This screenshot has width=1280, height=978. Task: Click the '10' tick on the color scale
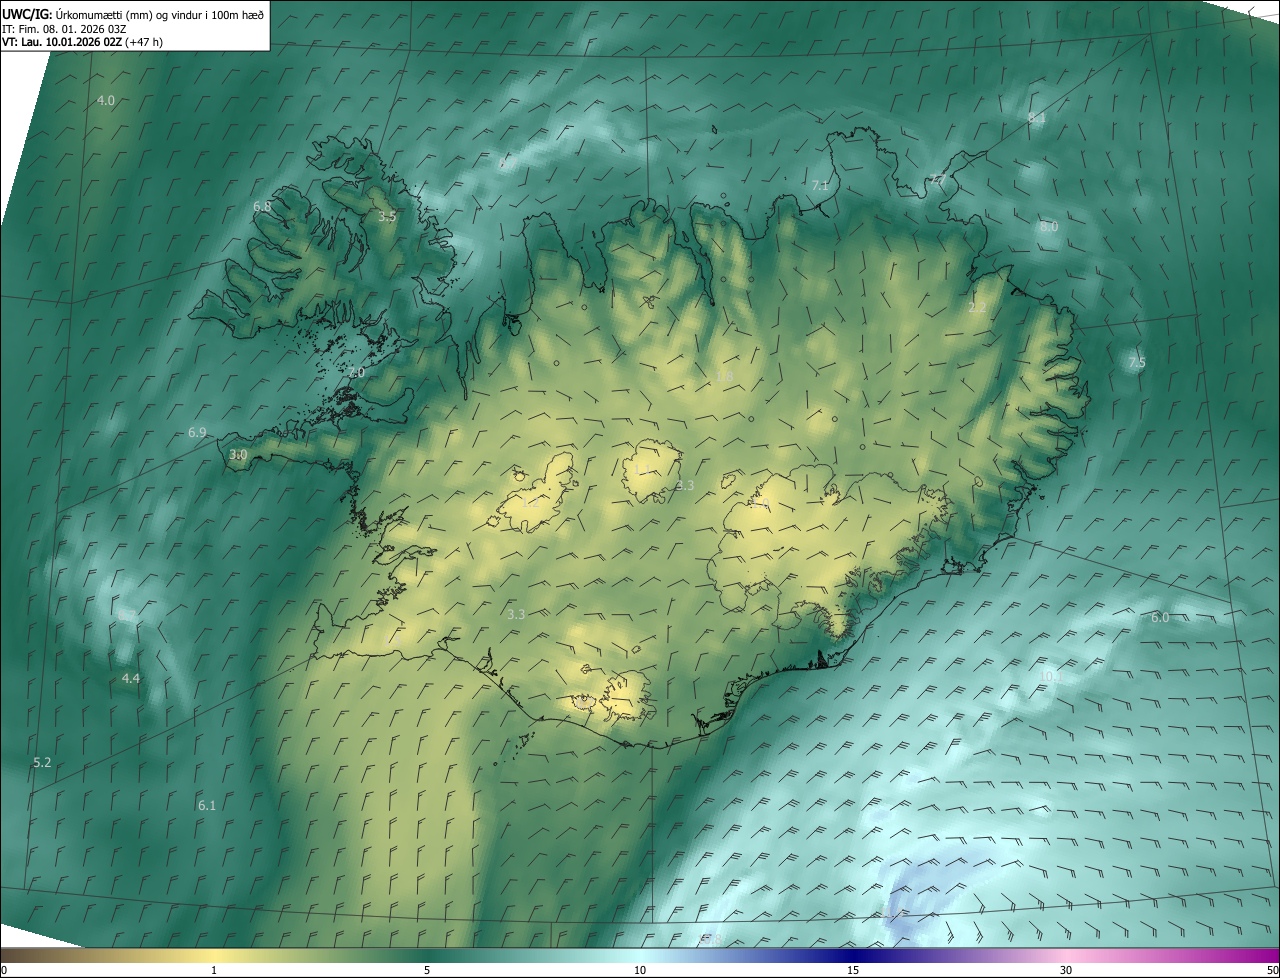(640, 970)
